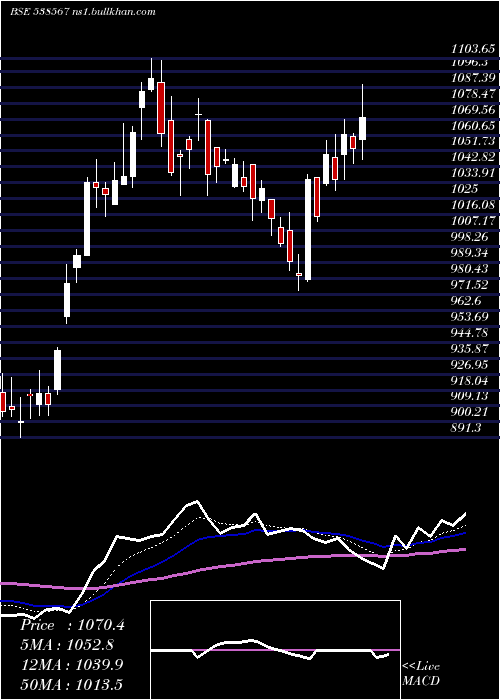This screenshot has width=500, height=700.
Task: Select the 1051.73 price axis label
Action: click(x=473, y=141)
